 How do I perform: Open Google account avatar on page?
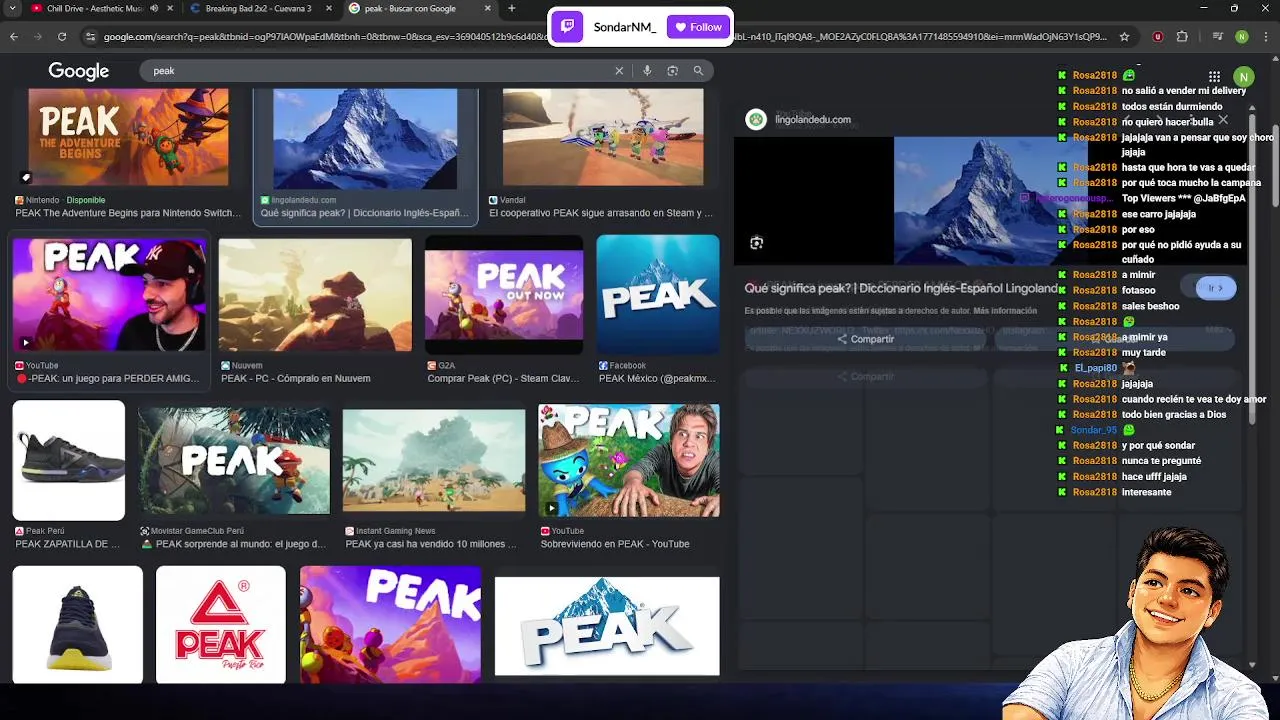1244,77
